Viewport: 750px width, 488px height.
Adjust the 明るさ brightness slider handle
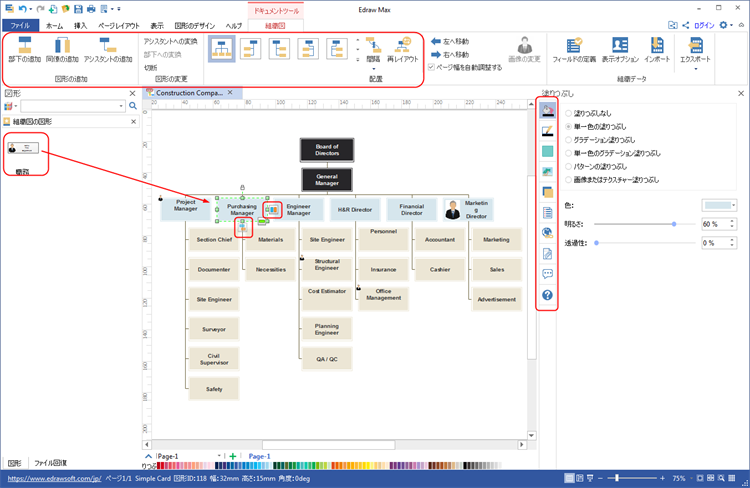[x=674, y=224]
